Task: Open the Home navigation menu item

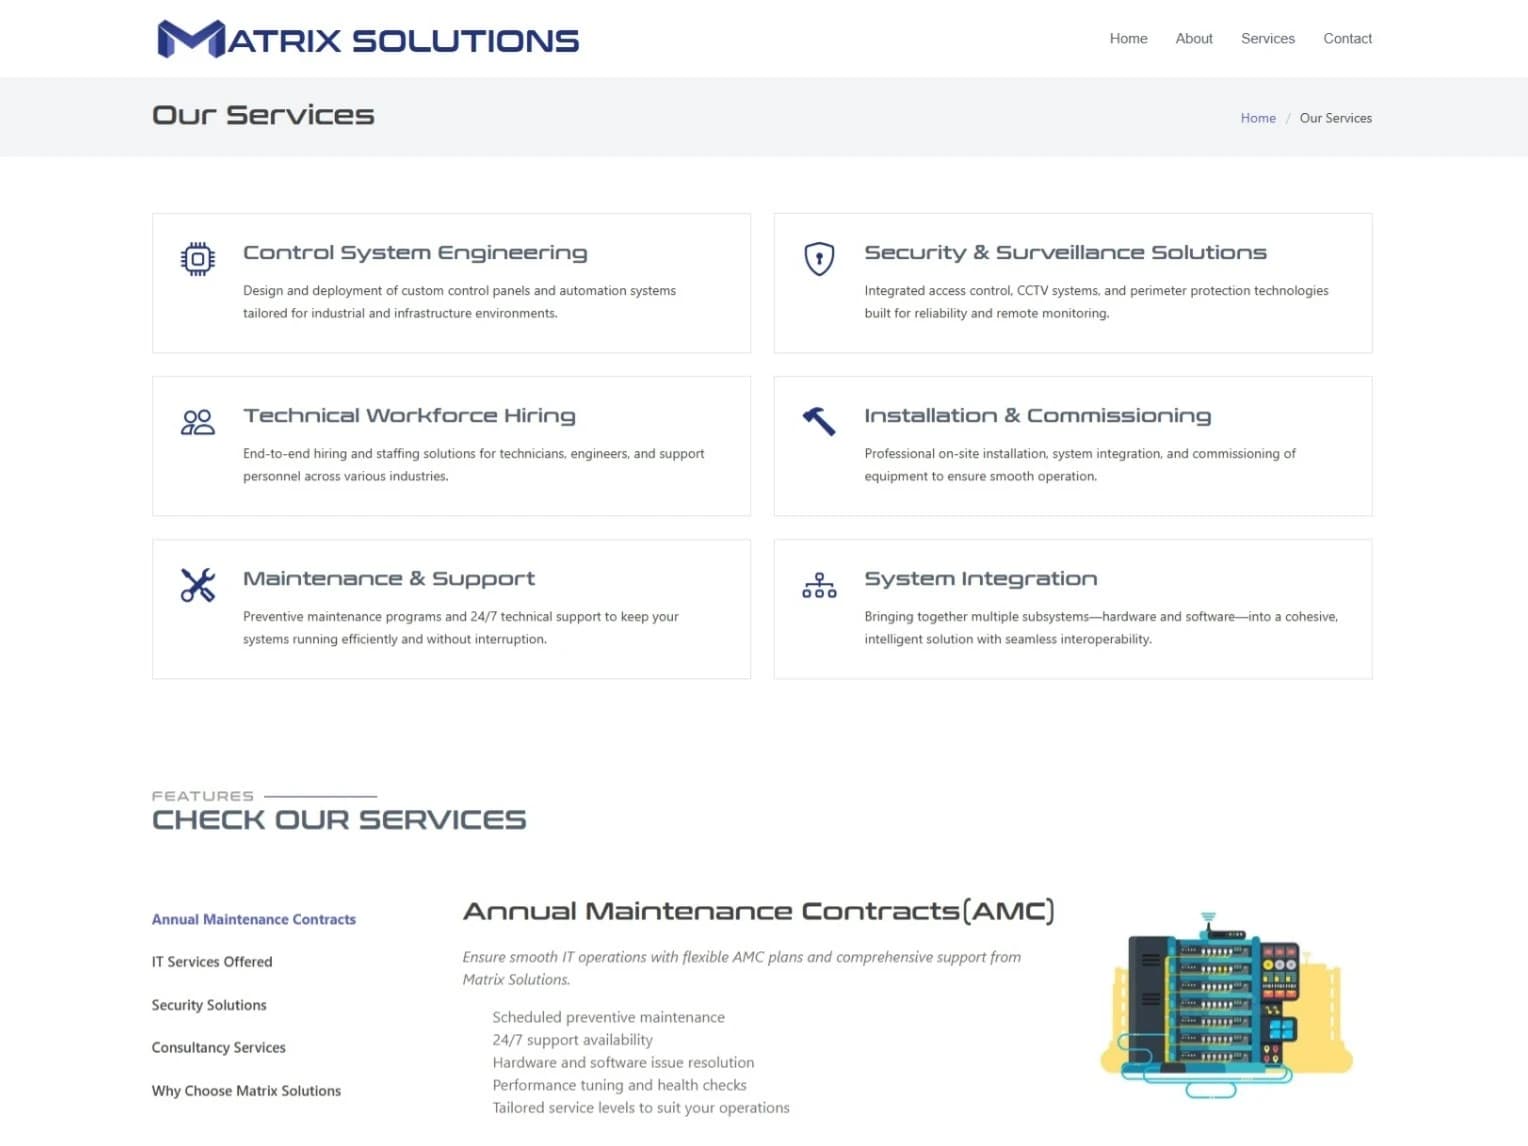Action: [1128, 38]
